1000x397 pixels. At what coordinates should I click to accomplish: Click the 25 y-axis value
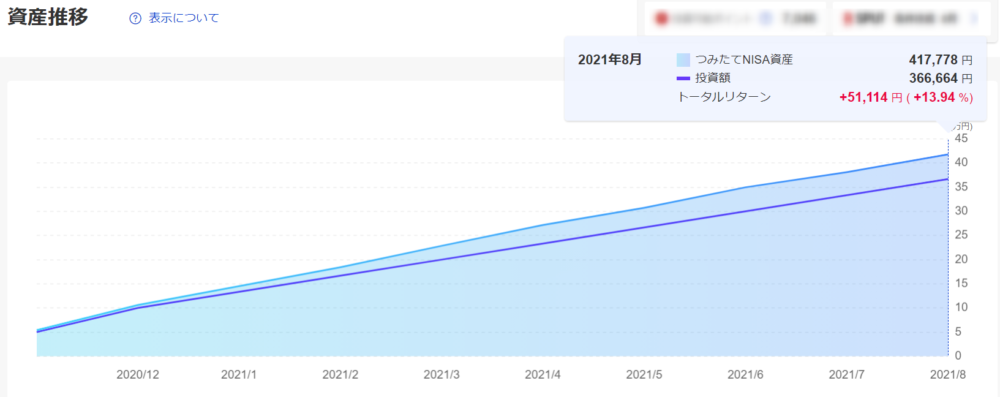(x=961, y=235)
